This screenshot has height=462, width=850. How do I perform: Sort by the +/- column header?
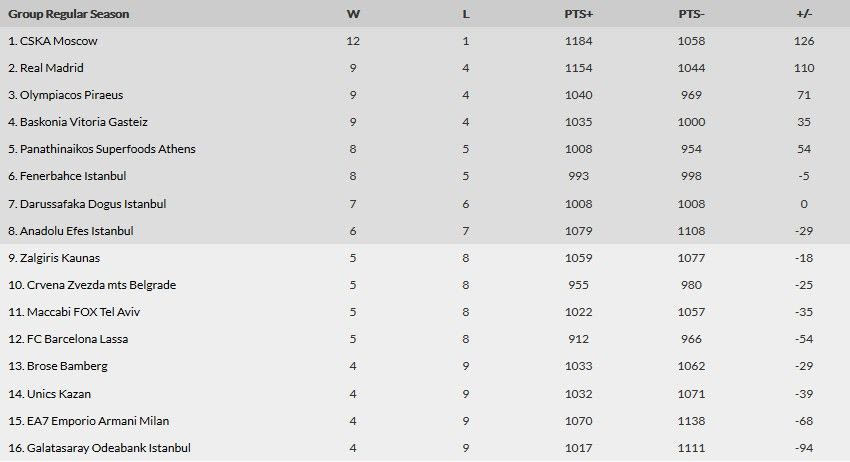(x=804, y=15)
